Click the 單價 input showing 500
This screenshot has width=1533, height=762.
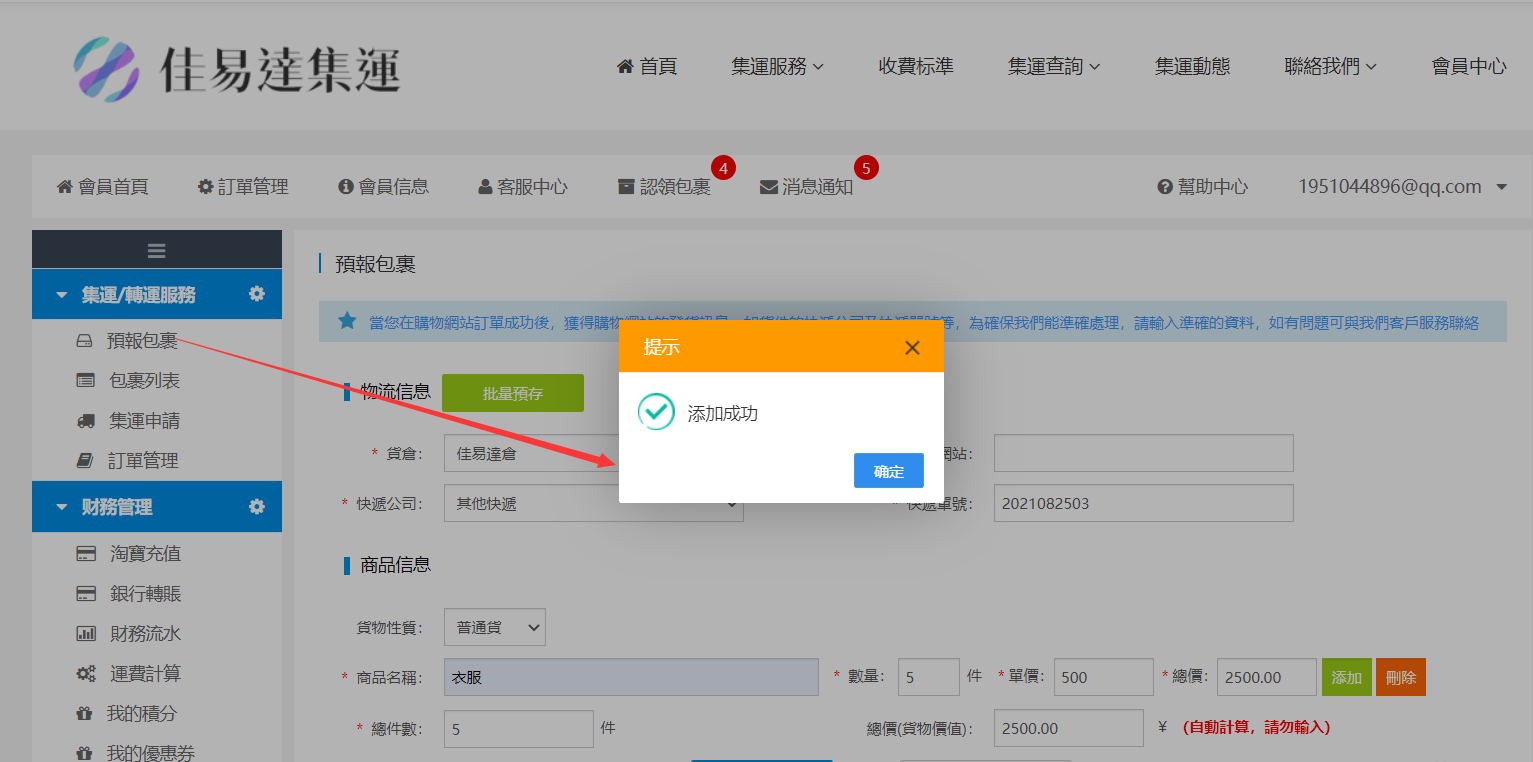(1104, 677)
